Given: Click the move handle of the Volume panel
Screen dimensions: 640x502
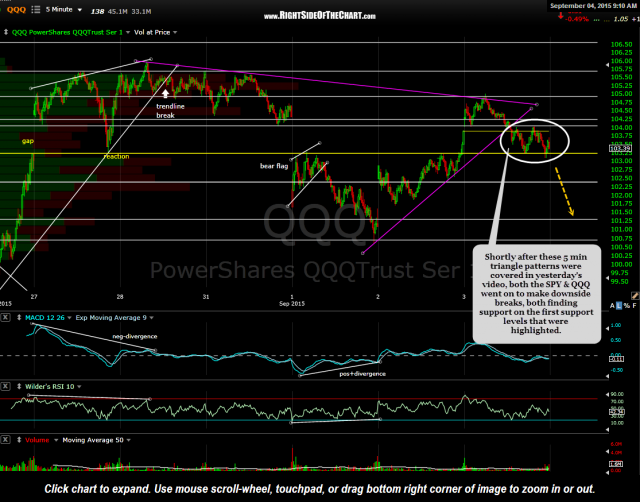Looking at the screenshot, I should coord(19,440).
